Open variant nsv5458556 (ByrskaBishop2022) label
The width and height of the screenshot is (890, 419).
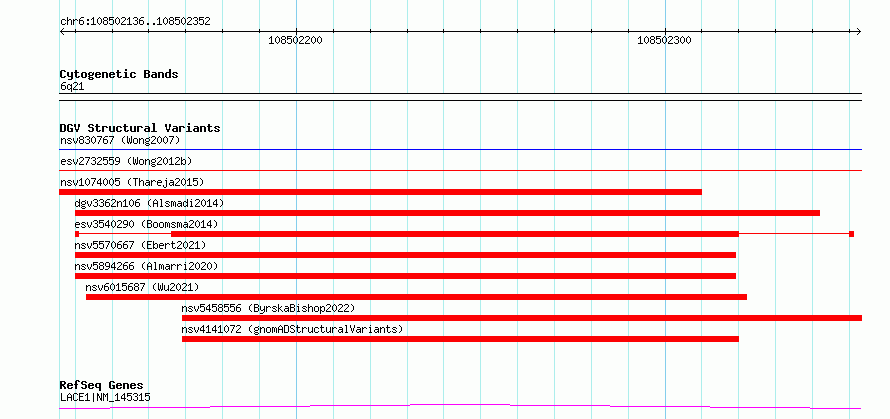click(268, 308)
